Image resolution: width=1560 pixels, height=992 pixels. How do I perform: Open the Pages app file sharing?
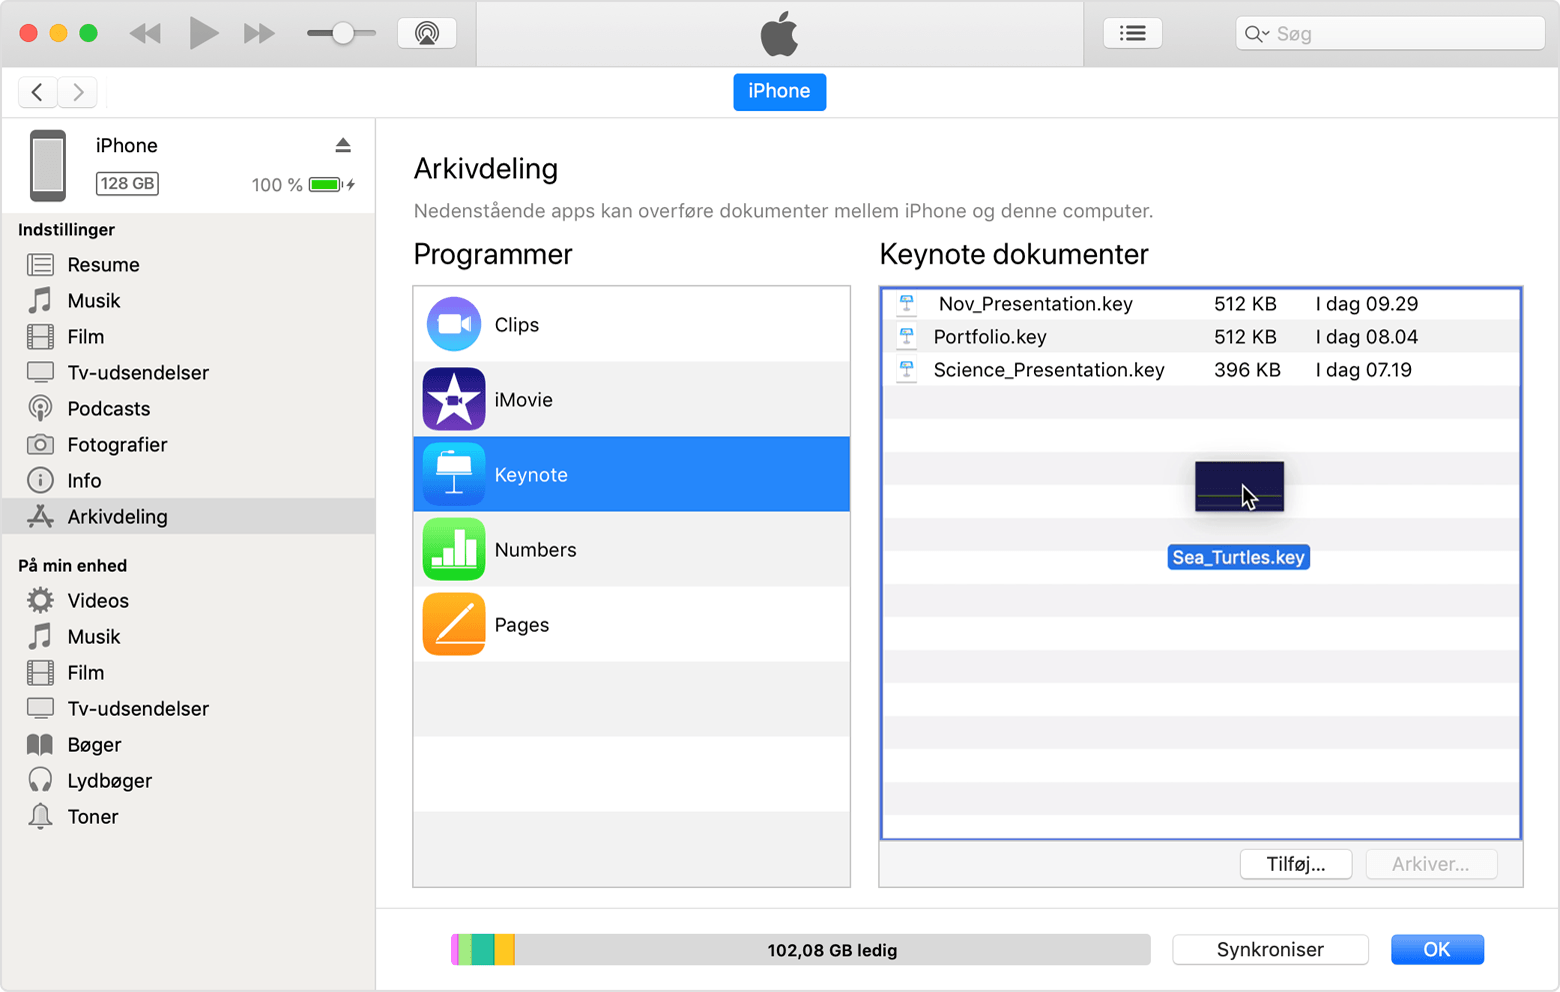pos(454,624)
